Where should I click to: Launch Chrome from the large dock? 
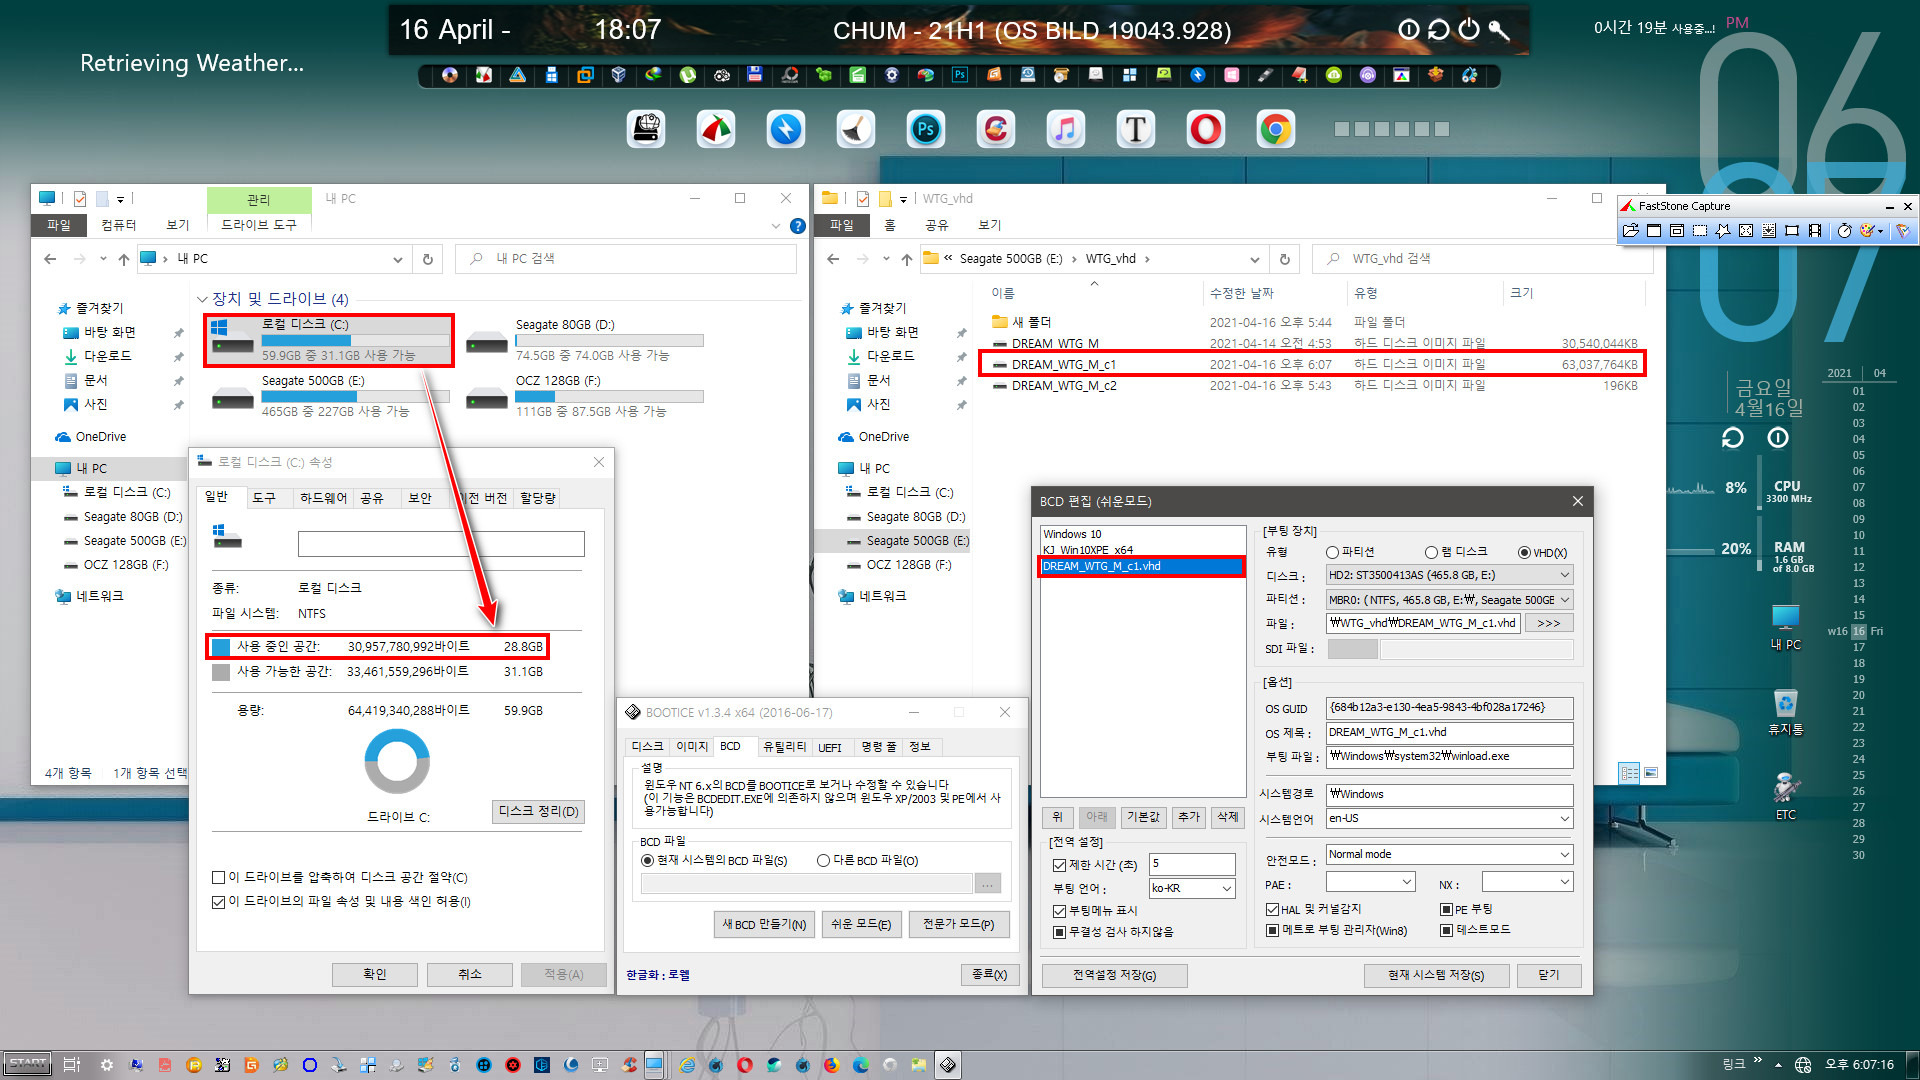(1276, 130)
